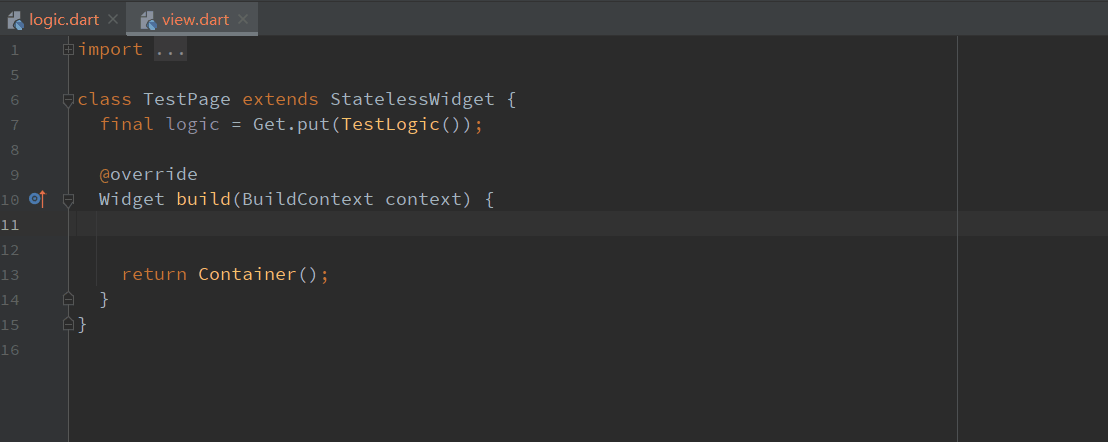Click the BuildContext parameter type
The width and height of the screenshot is (1108, 442).
click(x=308, y=199)
